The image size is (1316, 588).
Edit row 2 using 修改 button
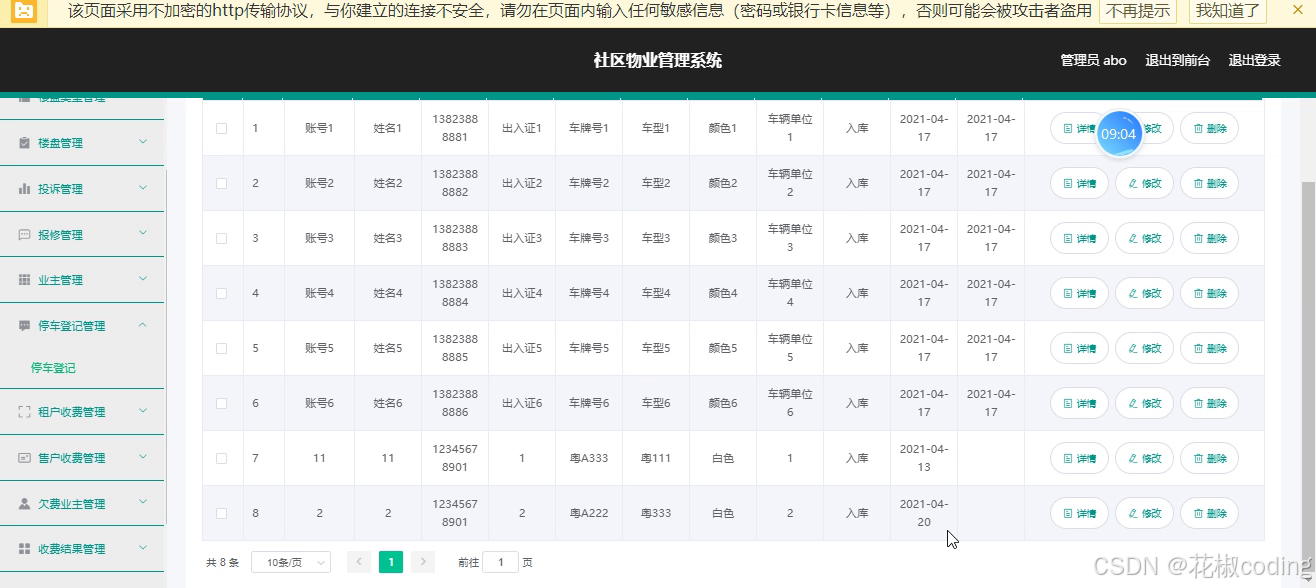point(1144,183)
